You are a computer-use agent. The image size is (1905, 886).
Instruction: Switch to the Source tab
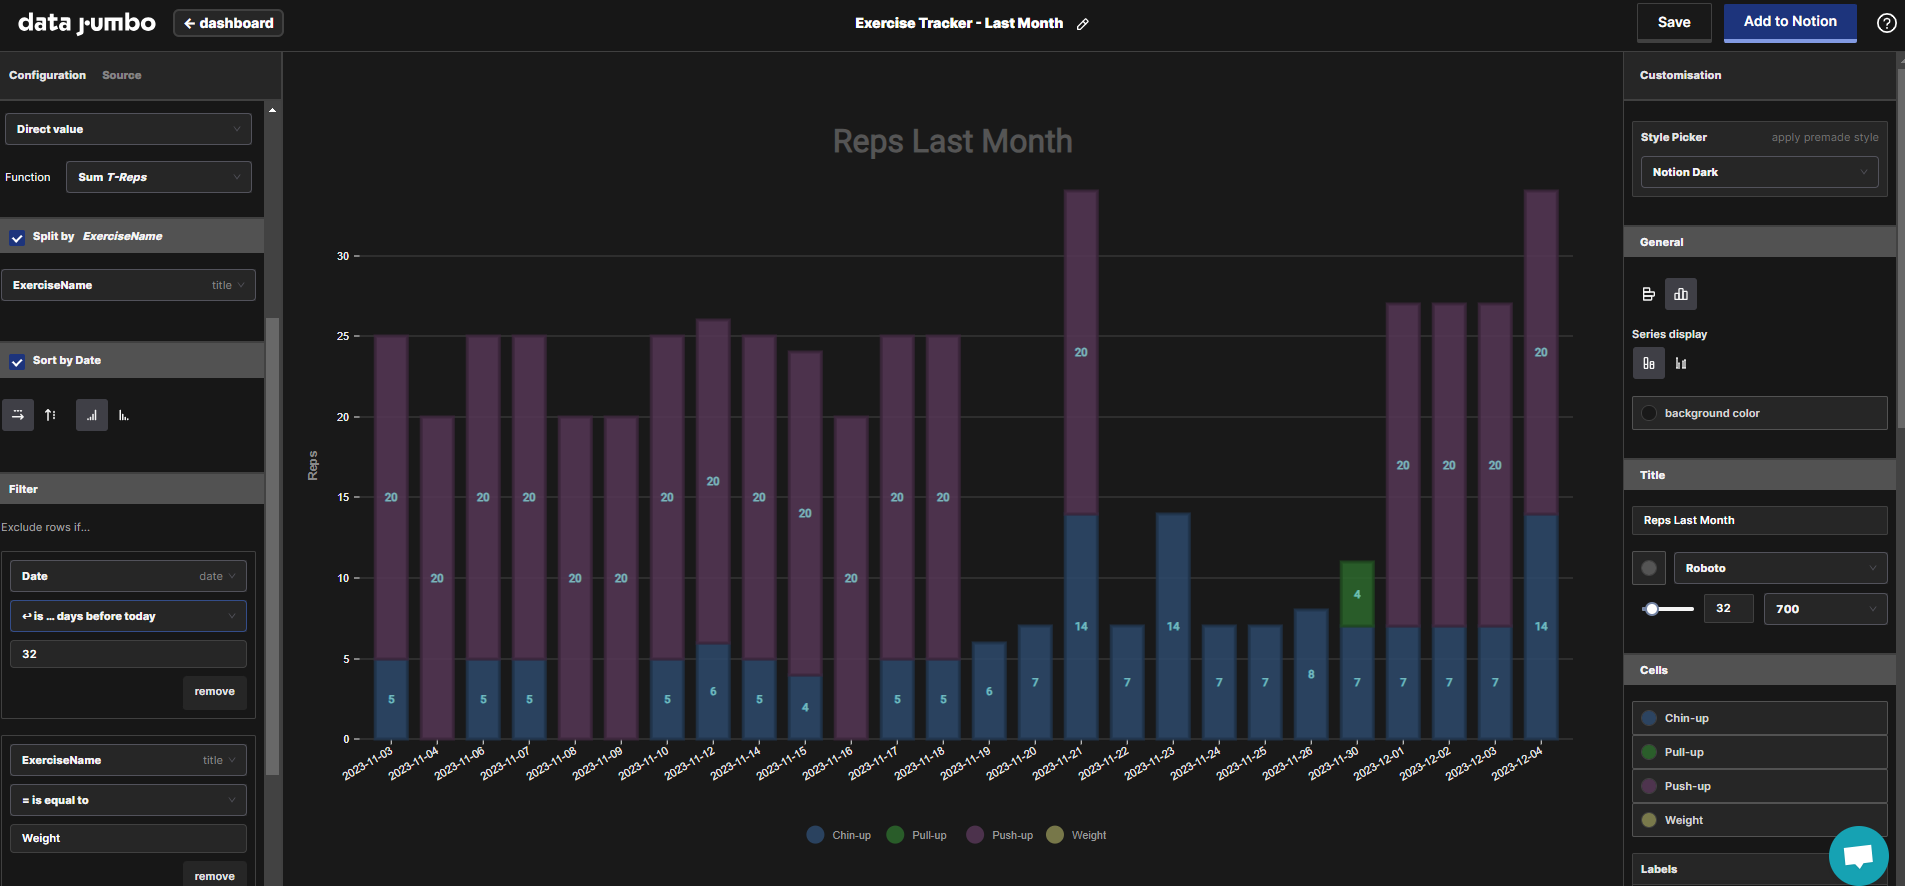[121, 75]
